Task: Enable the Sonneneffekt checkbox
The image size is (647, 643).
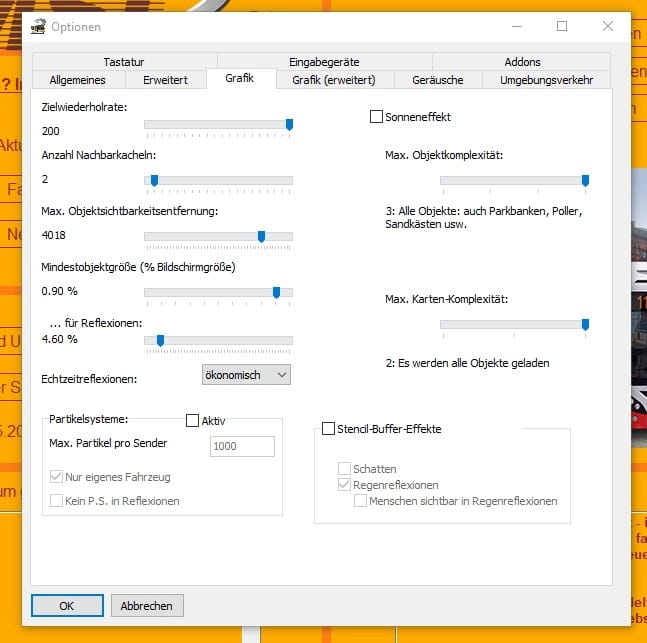Action: pyautogui.click(x=377, y=117)
